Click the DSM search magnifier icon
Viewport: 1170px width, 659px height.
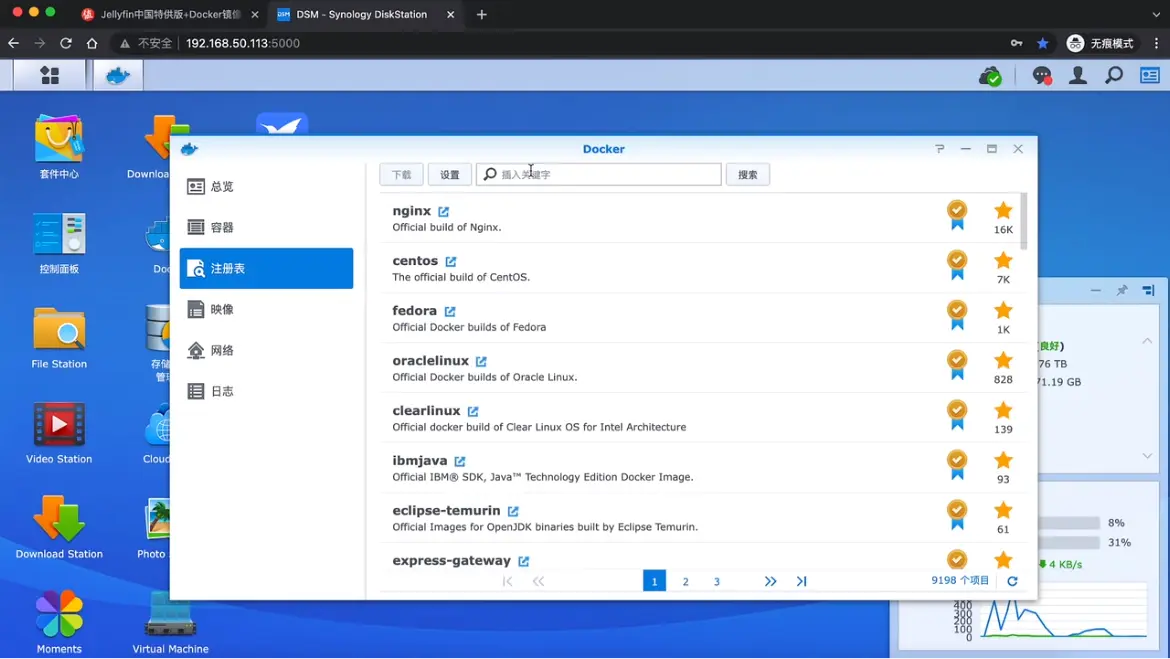click(x=1114, y=75)
